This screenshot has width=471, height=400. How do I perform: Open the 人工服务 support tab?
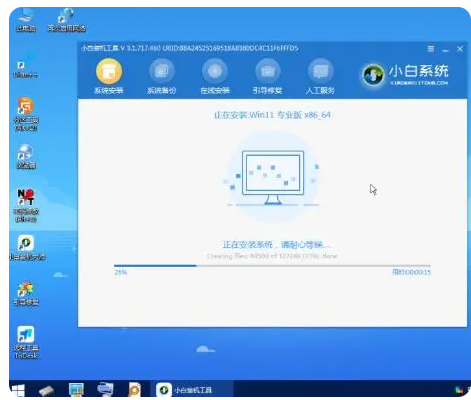(x=320, y=77)
